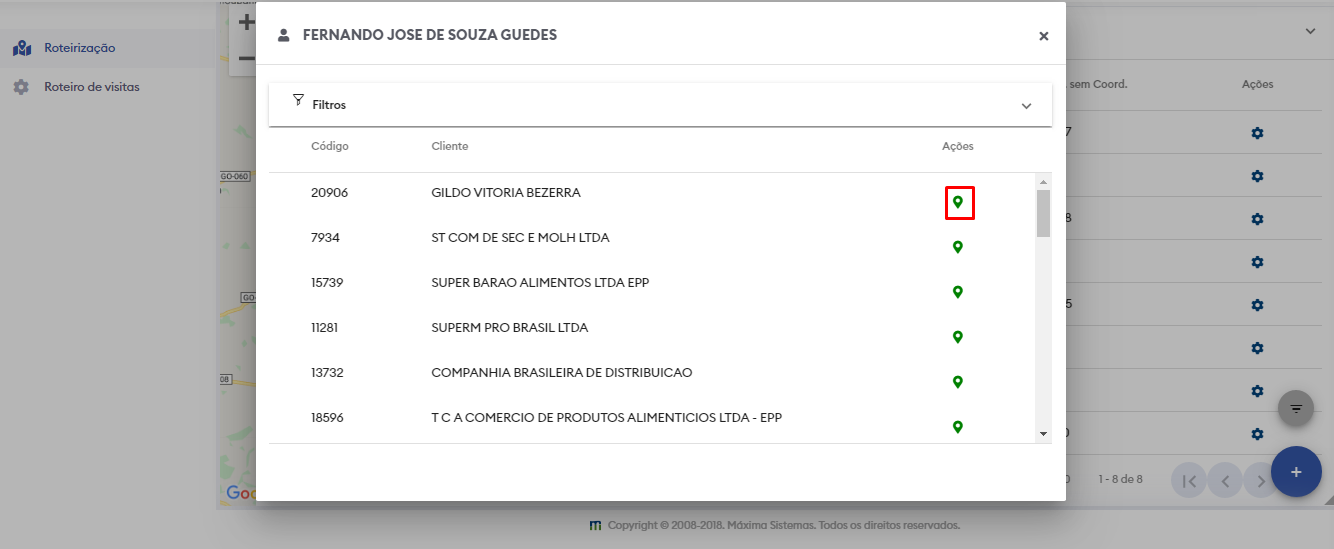Select client name ST COM DE SEC E MOLH LTDA
Viewport: 1334px width, 549px height.
(x=520, y=237)
